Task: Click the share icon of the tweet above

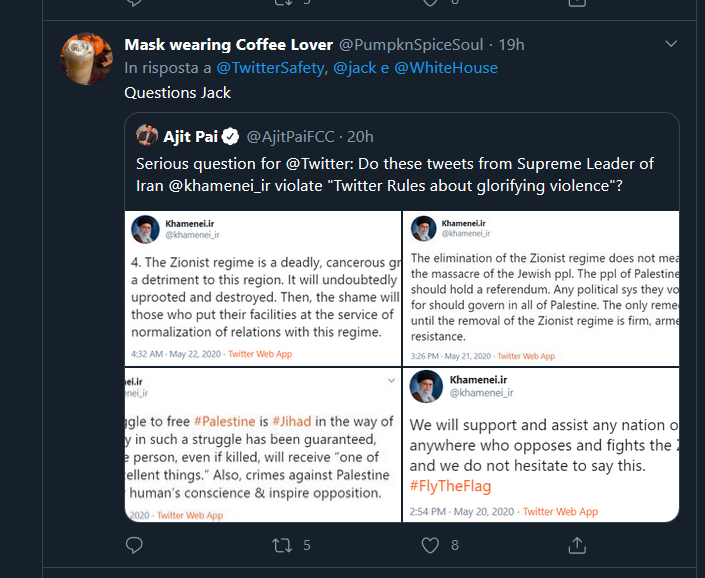Action: (x=577, y=3)
